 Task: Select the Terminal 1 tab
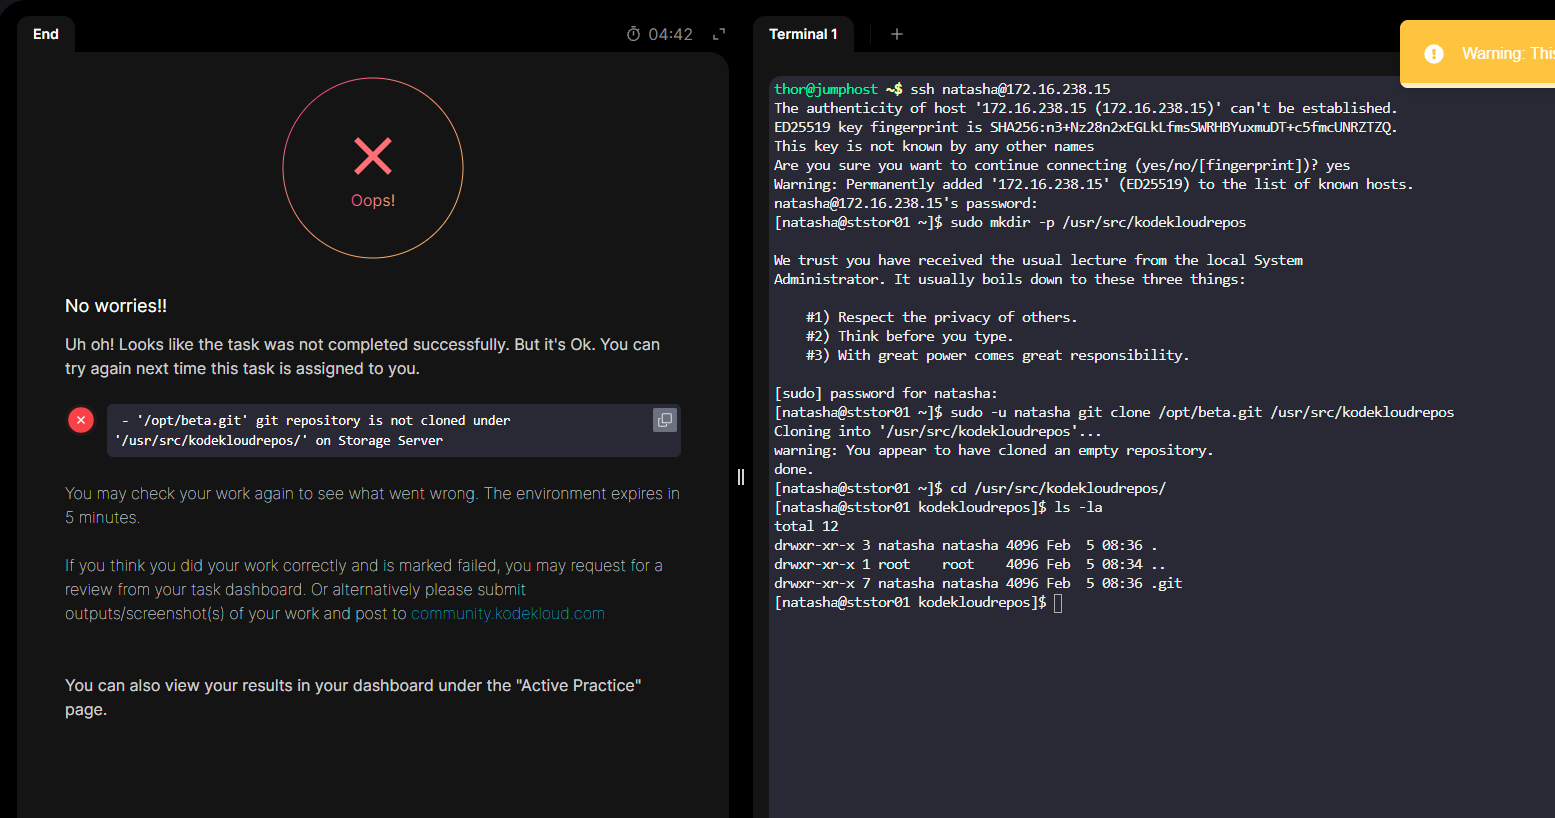pos(803,34)
